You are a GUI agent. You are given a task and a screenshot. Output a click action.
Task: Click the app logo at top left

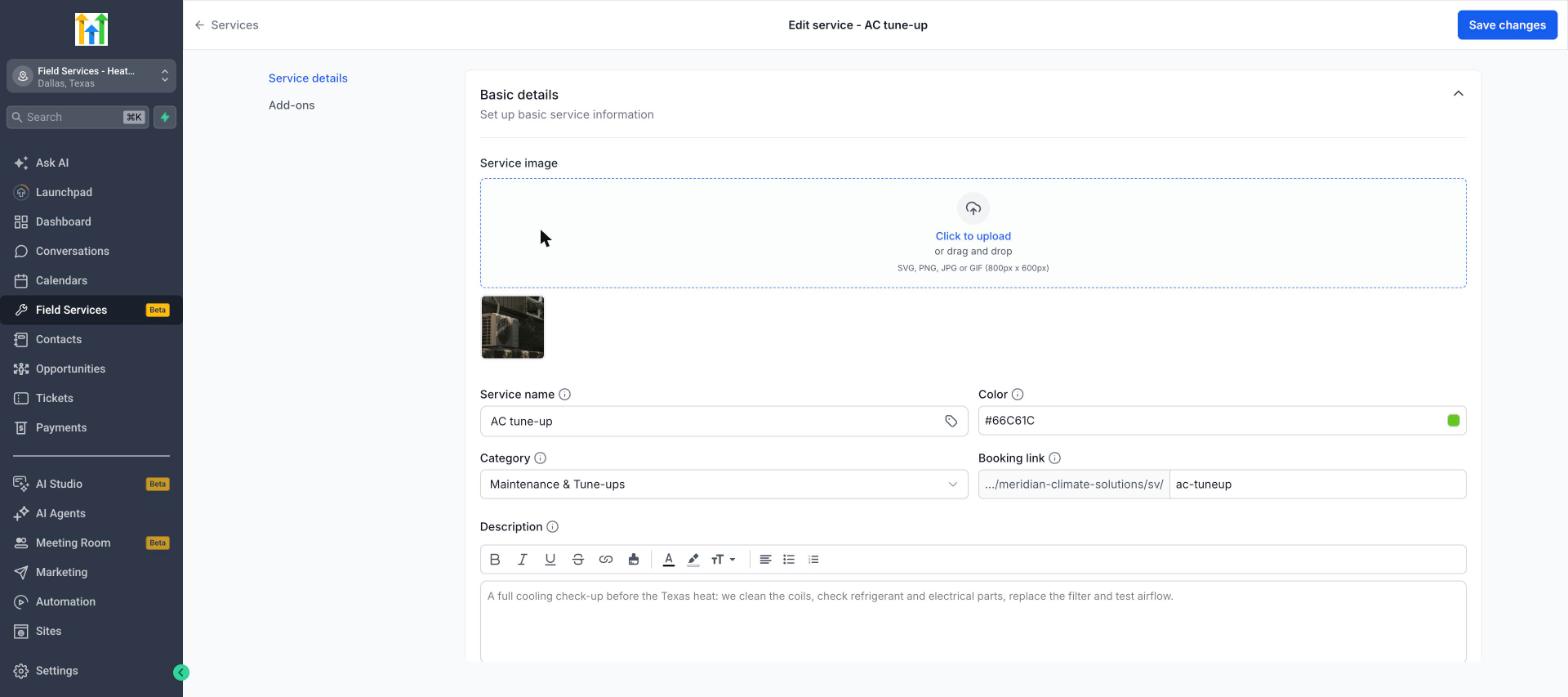(91, 29)
